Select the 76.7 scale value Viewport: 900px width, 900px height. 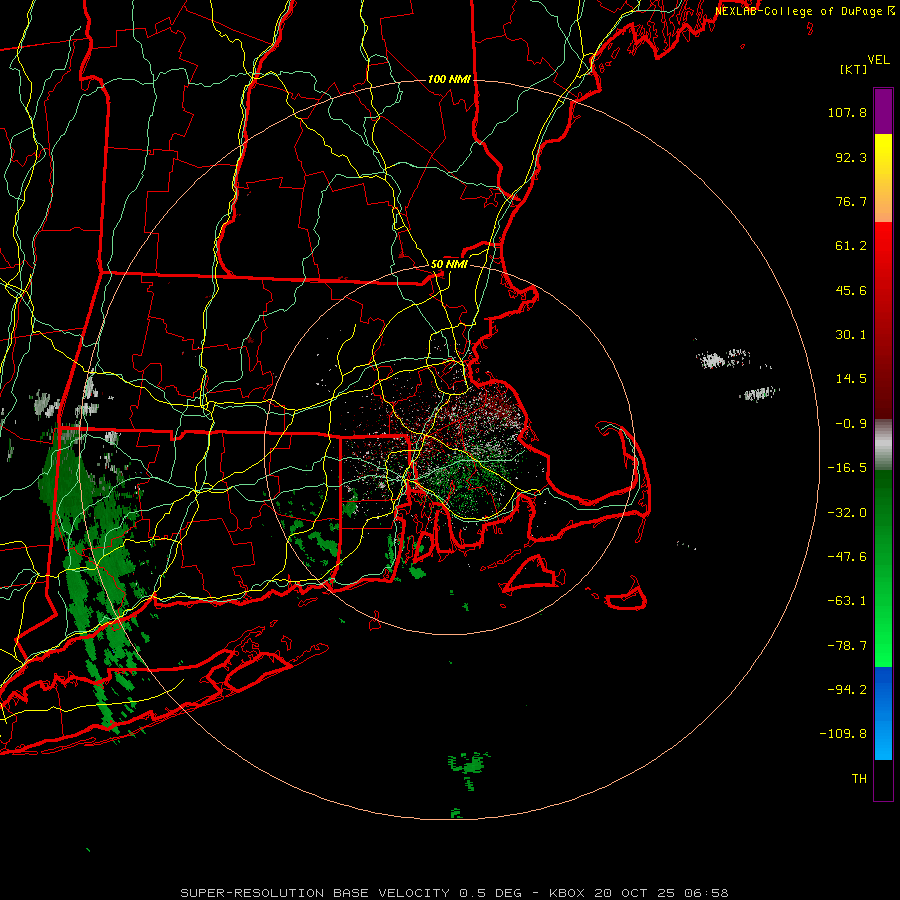coord(851,201)
